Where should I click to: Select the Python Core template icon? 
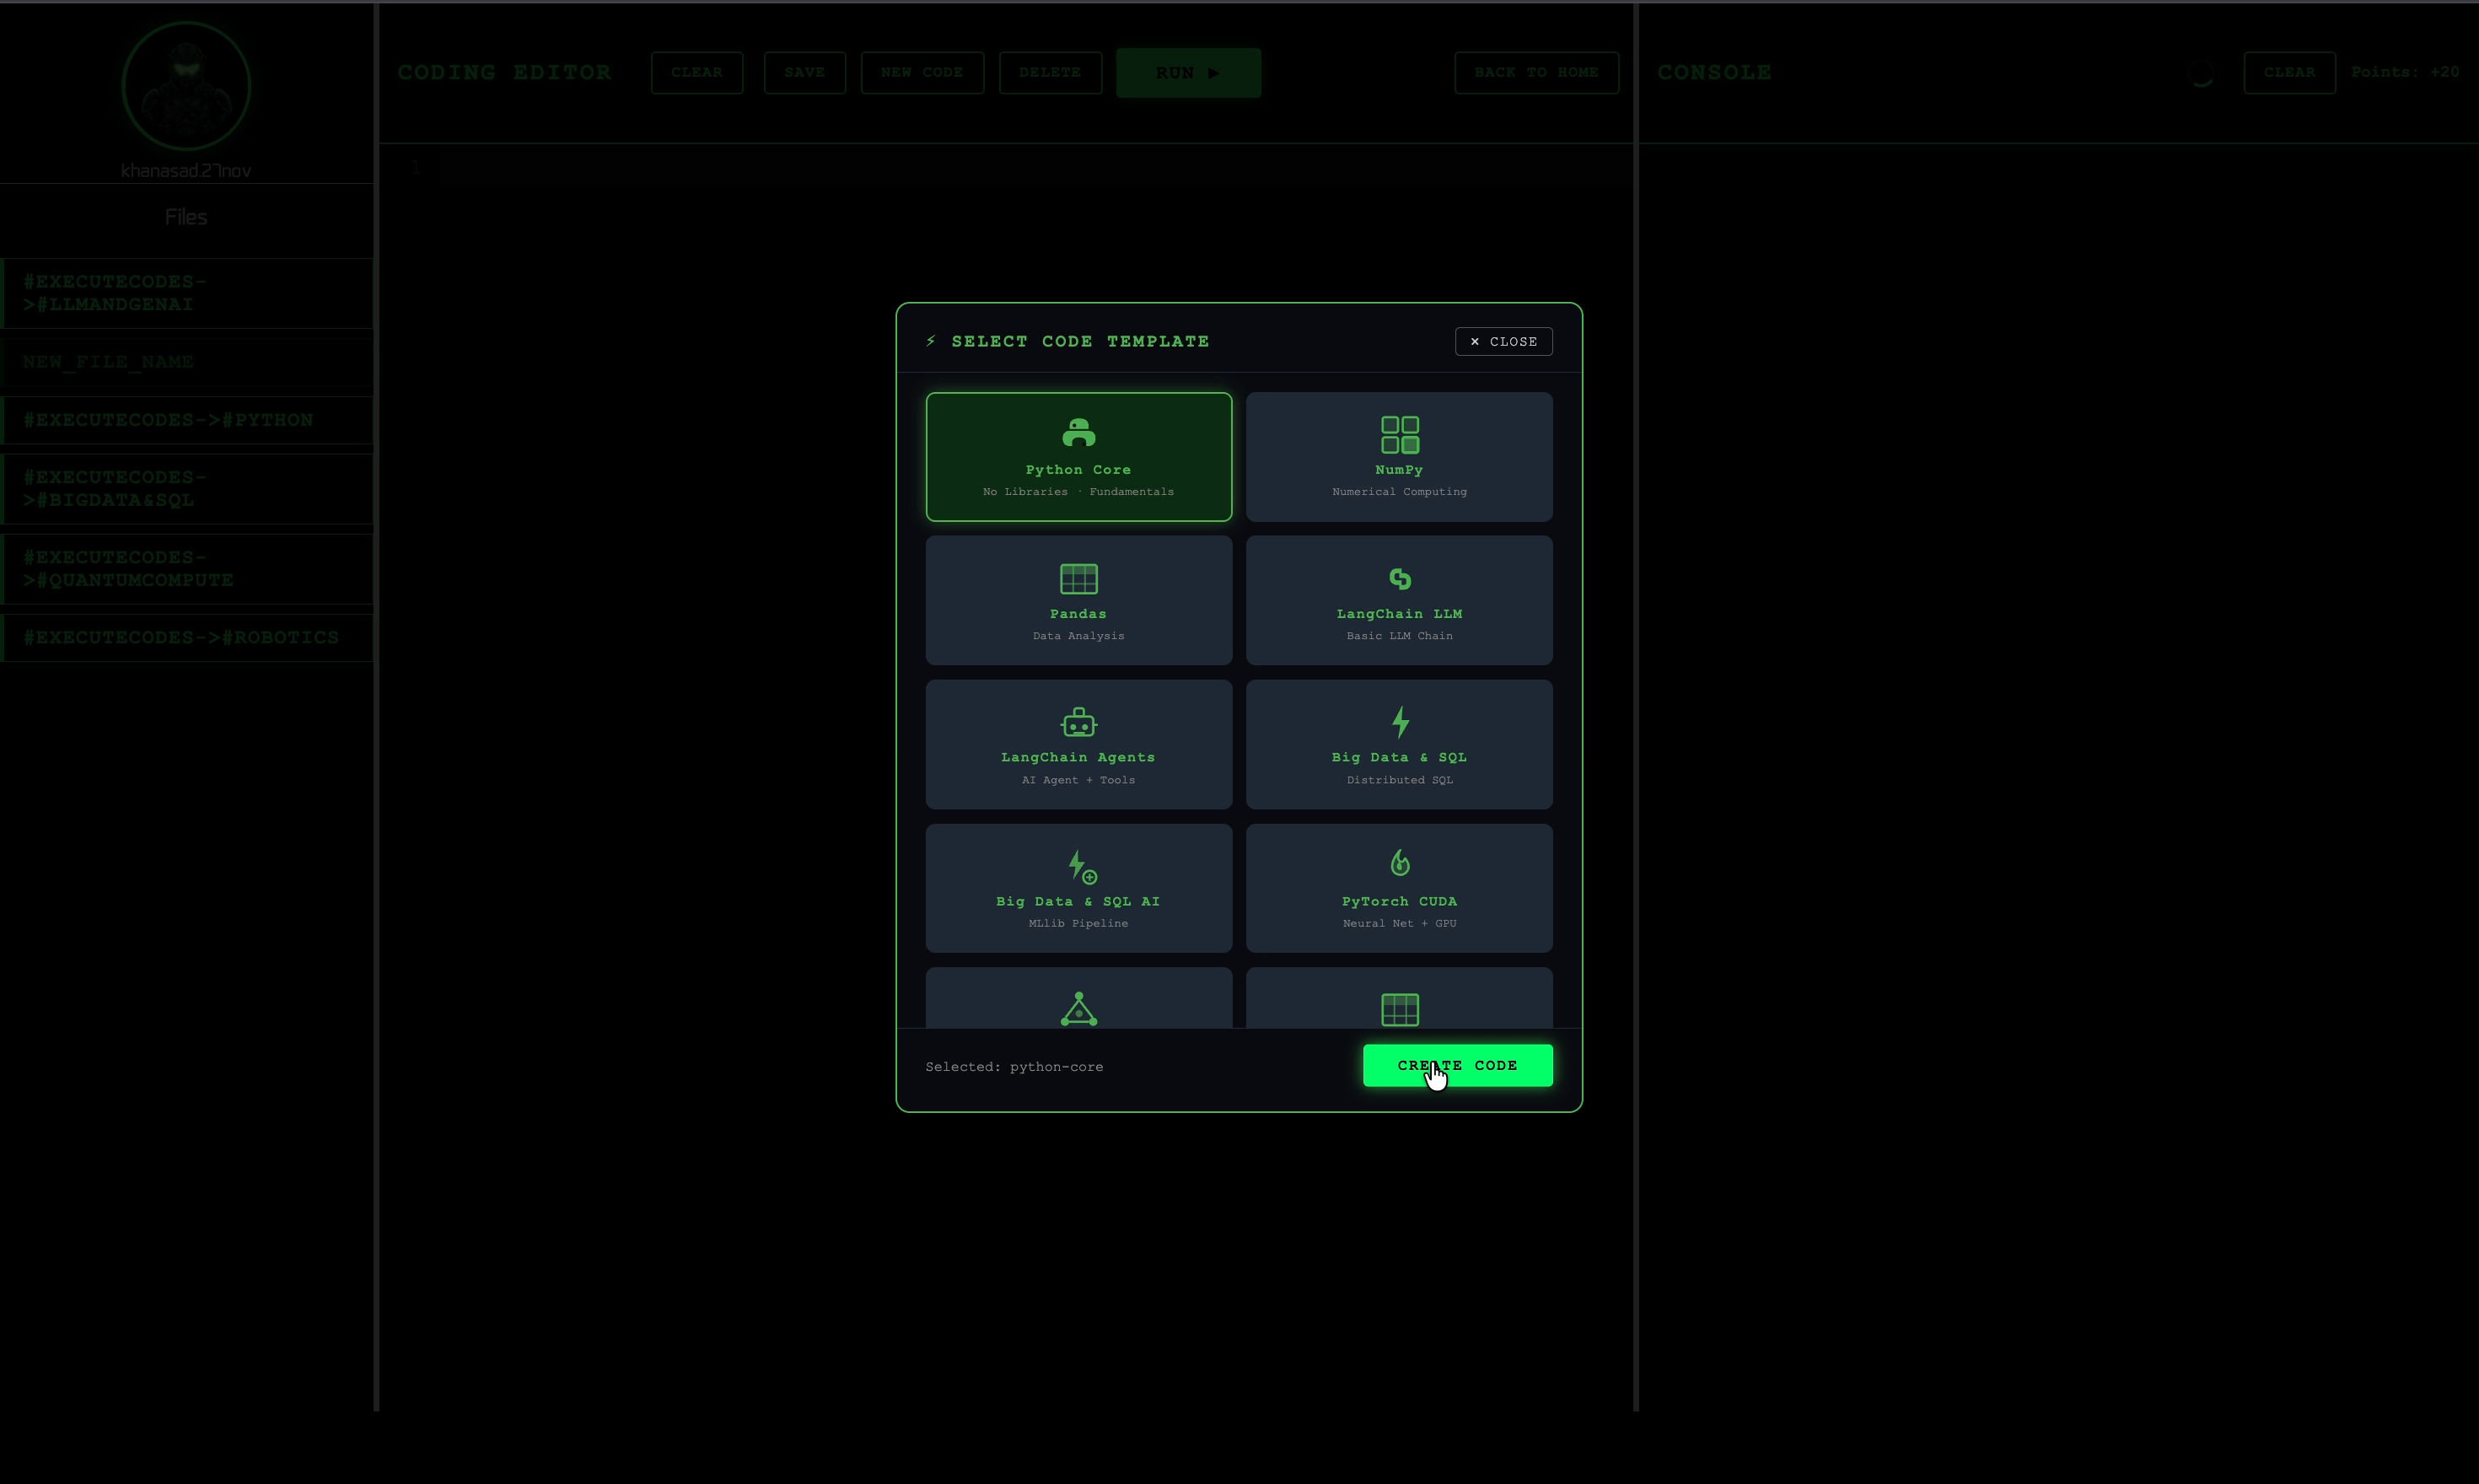click(x=1078, y=433)
